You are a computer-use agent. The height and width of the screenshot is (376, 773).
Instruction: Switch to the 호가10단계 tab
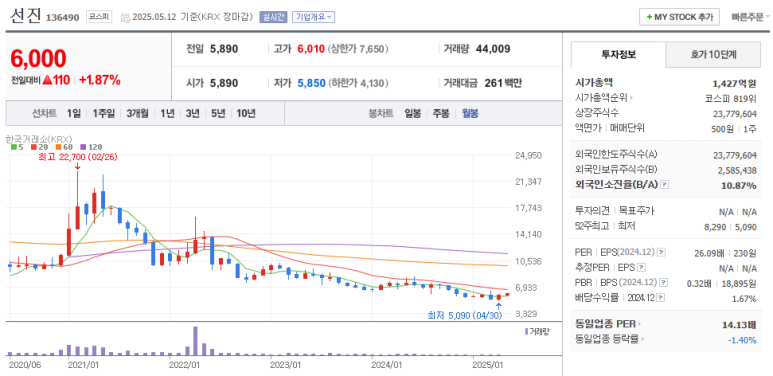713,55
